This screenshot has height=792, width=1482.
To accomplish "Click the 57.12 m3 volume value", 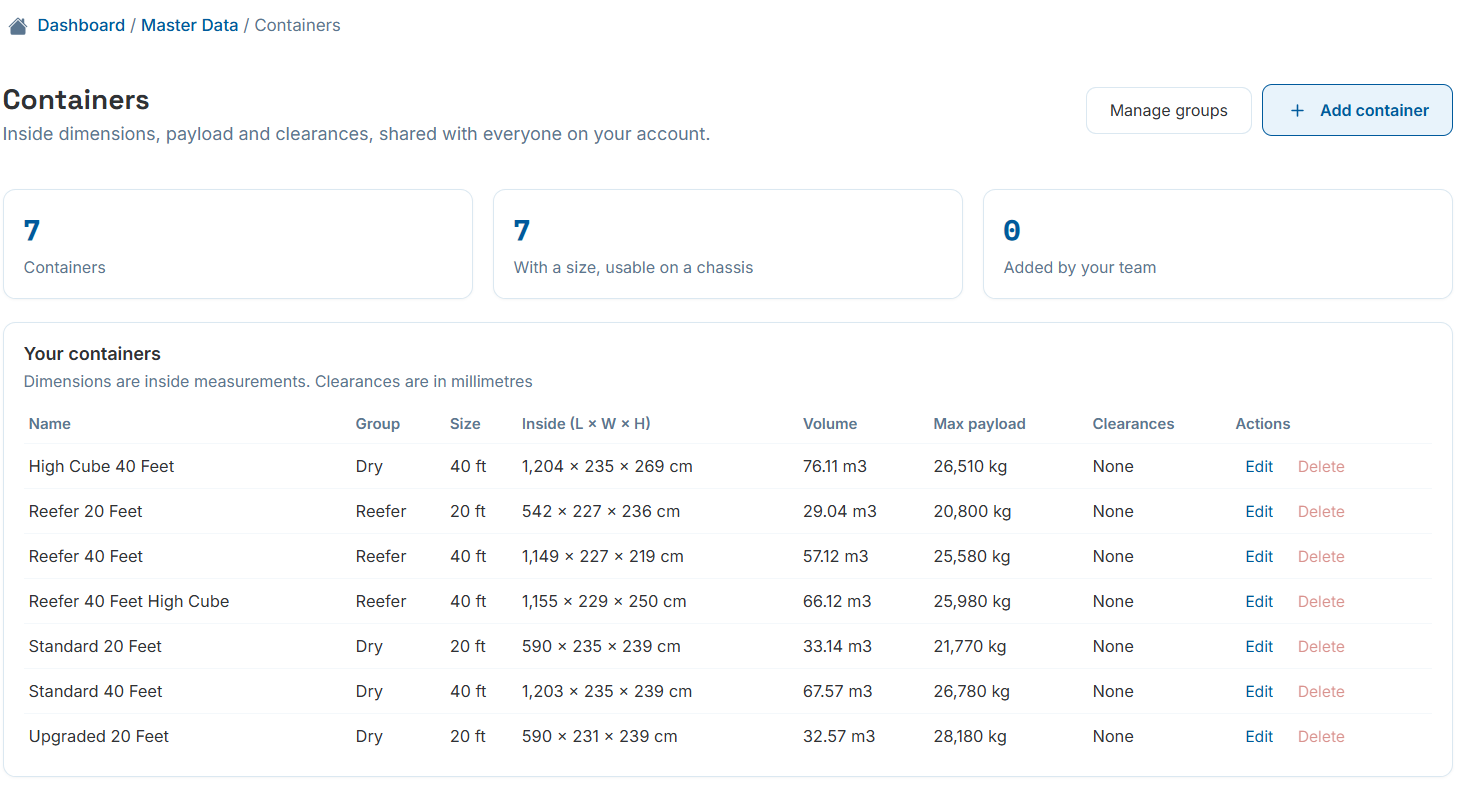I will (x=835, y=556).
